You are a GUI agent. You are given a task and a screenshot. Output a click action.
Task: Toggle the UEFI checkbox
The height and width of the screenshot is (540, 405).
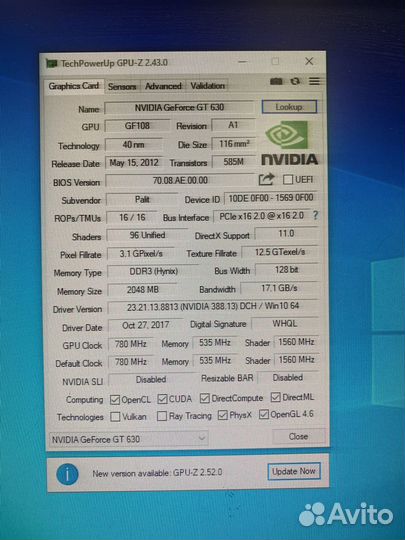point(288,179)
